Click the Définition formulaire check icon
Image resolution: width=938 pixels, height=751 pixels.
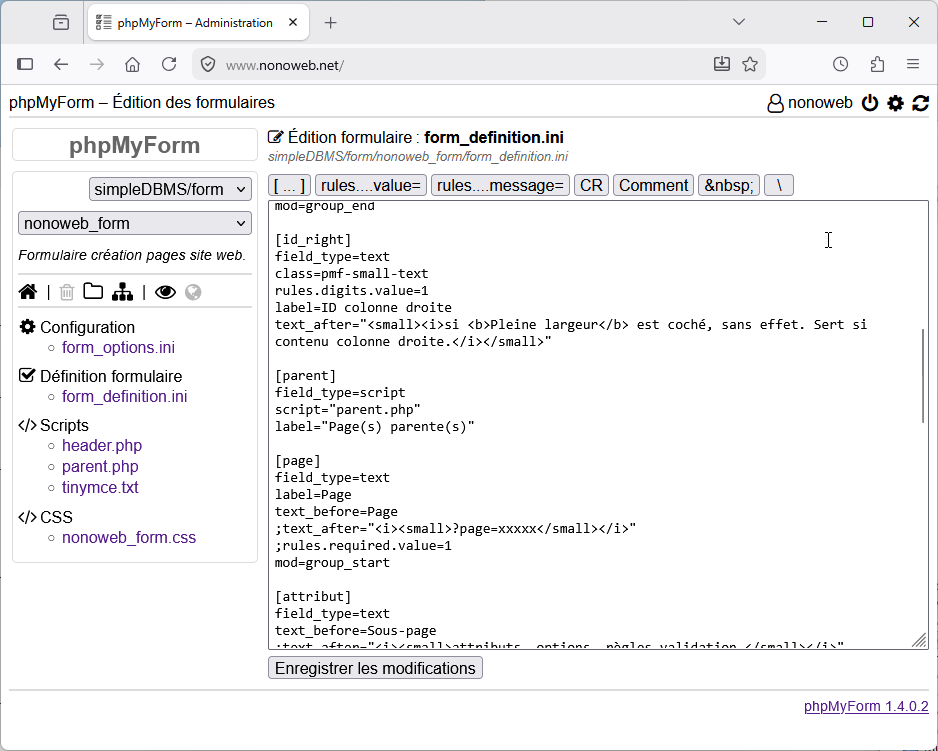[28, 375]
